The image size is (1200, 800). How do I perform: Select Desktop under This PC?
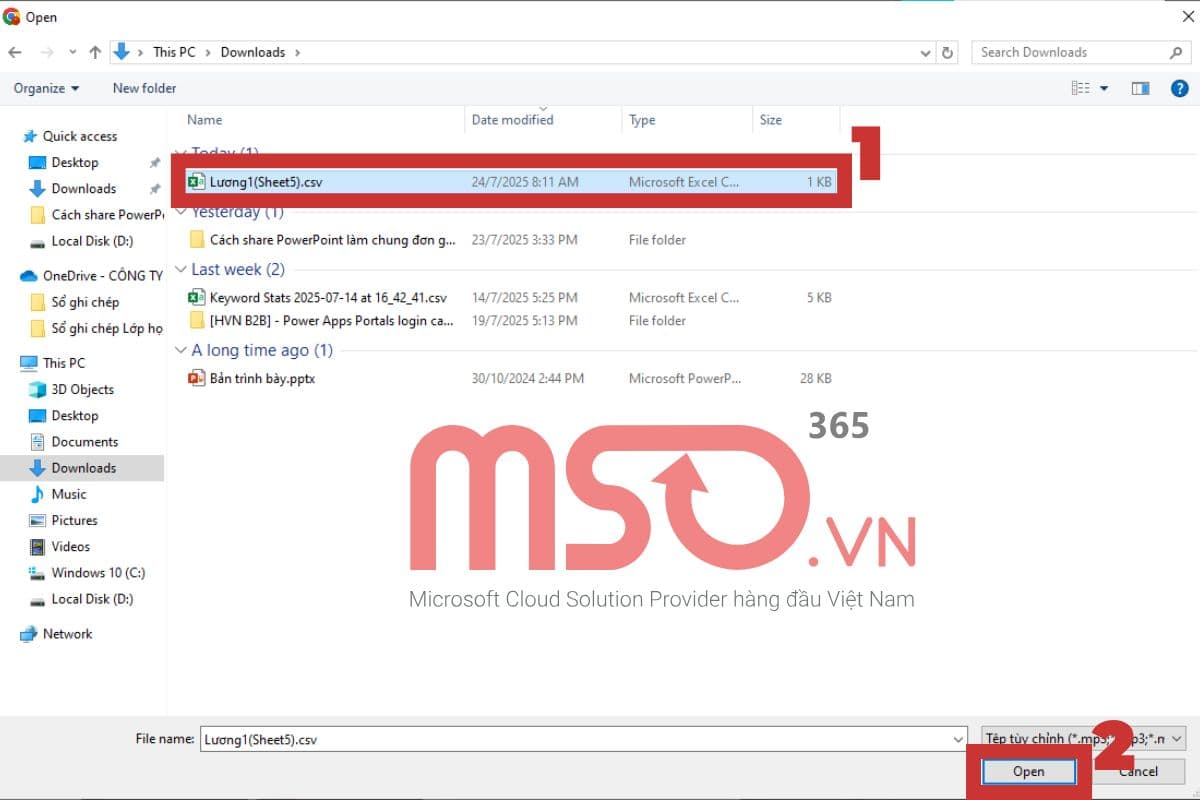click(x=64, y=415)
